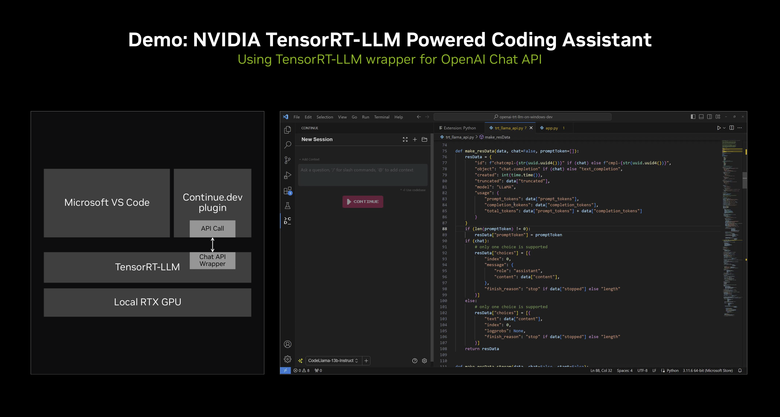Screen dimensions: 780x417
Task: Open the Testing flask view
Action: tap(287, 206)
